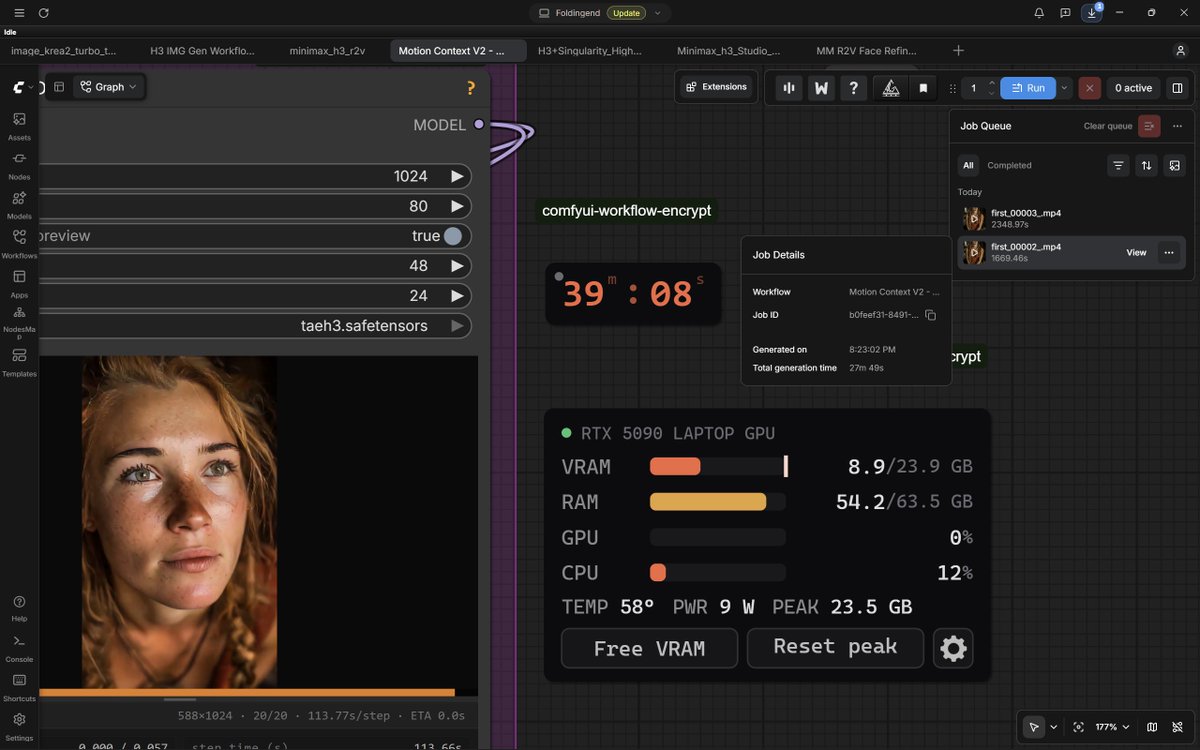Open the downloads icon with badge
This screenshot has width=1200, height=750.
point(1092,13)
